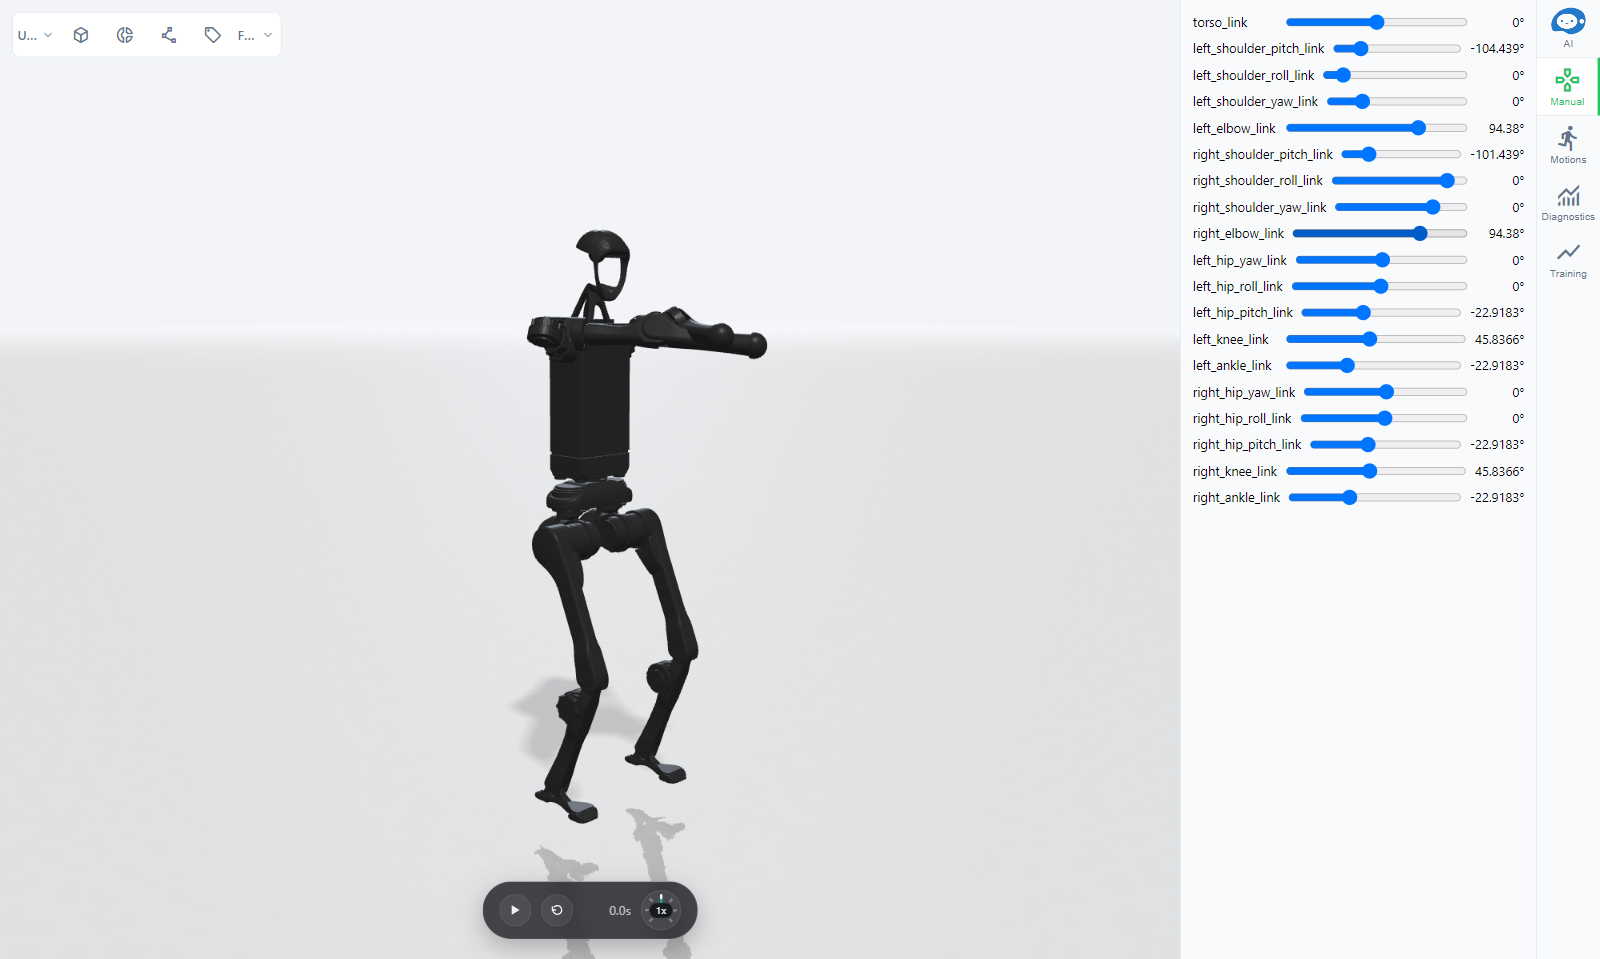This screenshot has height=959, width=1600.
Task: Click the left_shoulder_yaw_link slider
Action: (x=1397, y=101)
